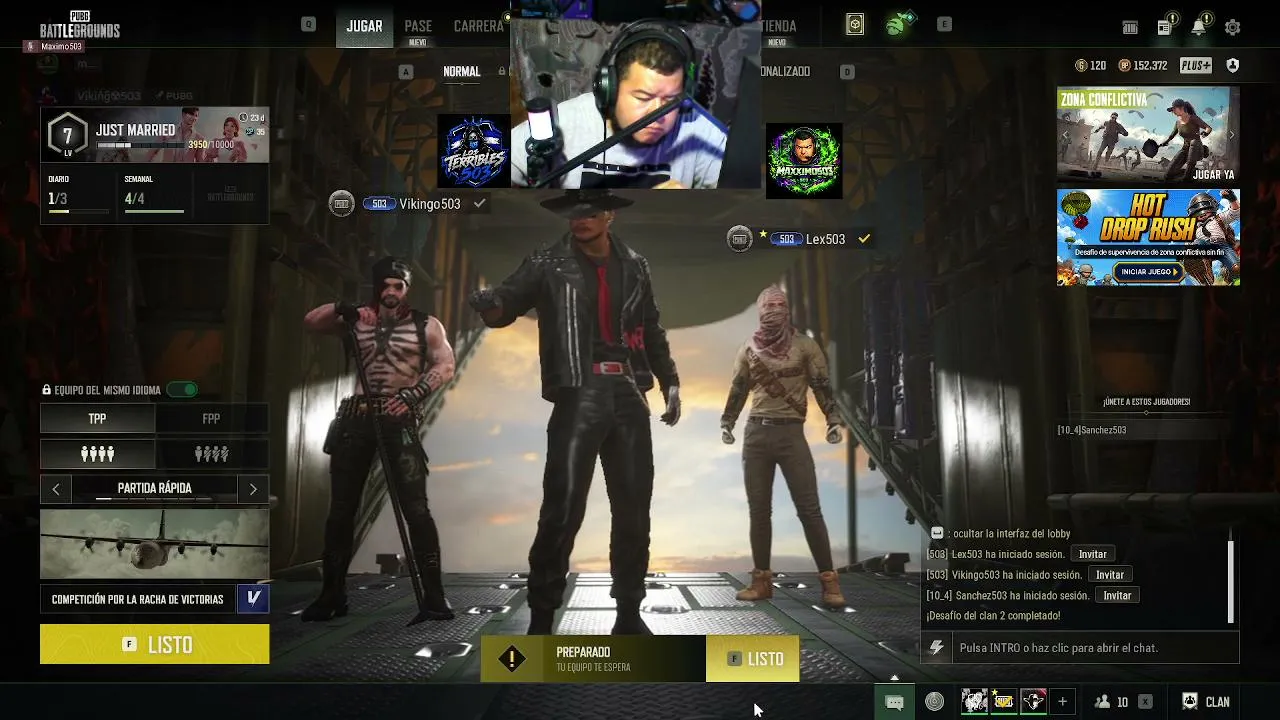1280x720 pixels.
Task: Click the Maxximo503 logo
Action: coord(804,161)
